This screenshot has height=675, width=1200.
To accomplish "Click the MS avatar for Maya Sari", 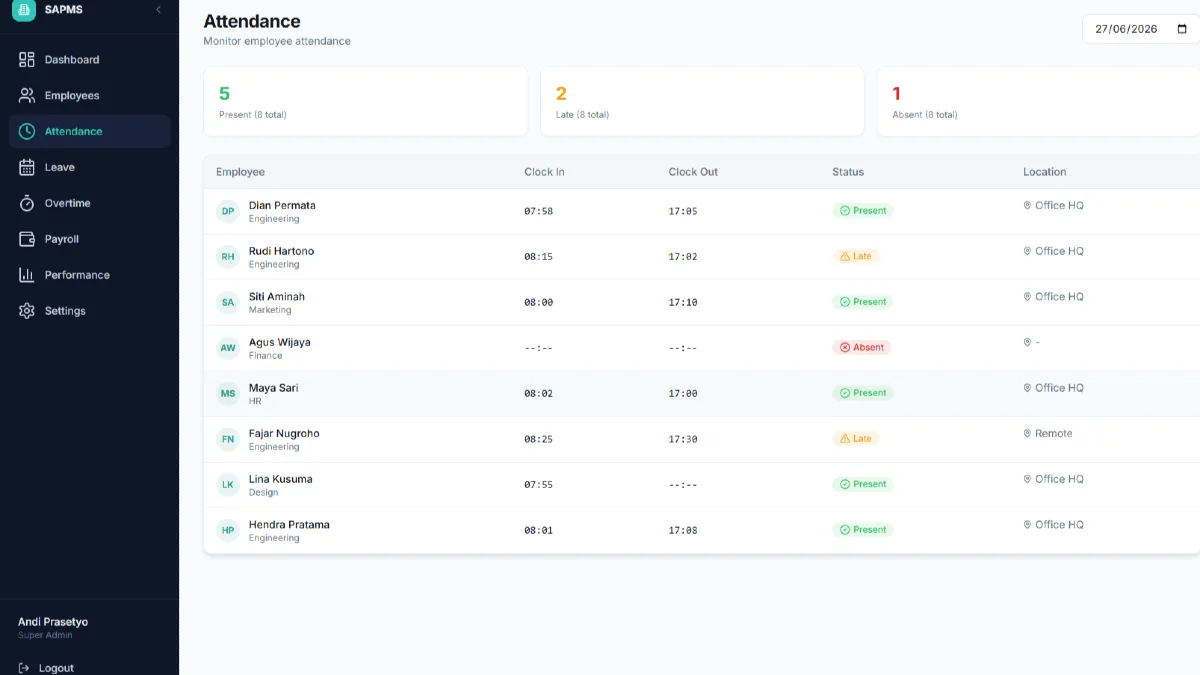I will (228, 394).
